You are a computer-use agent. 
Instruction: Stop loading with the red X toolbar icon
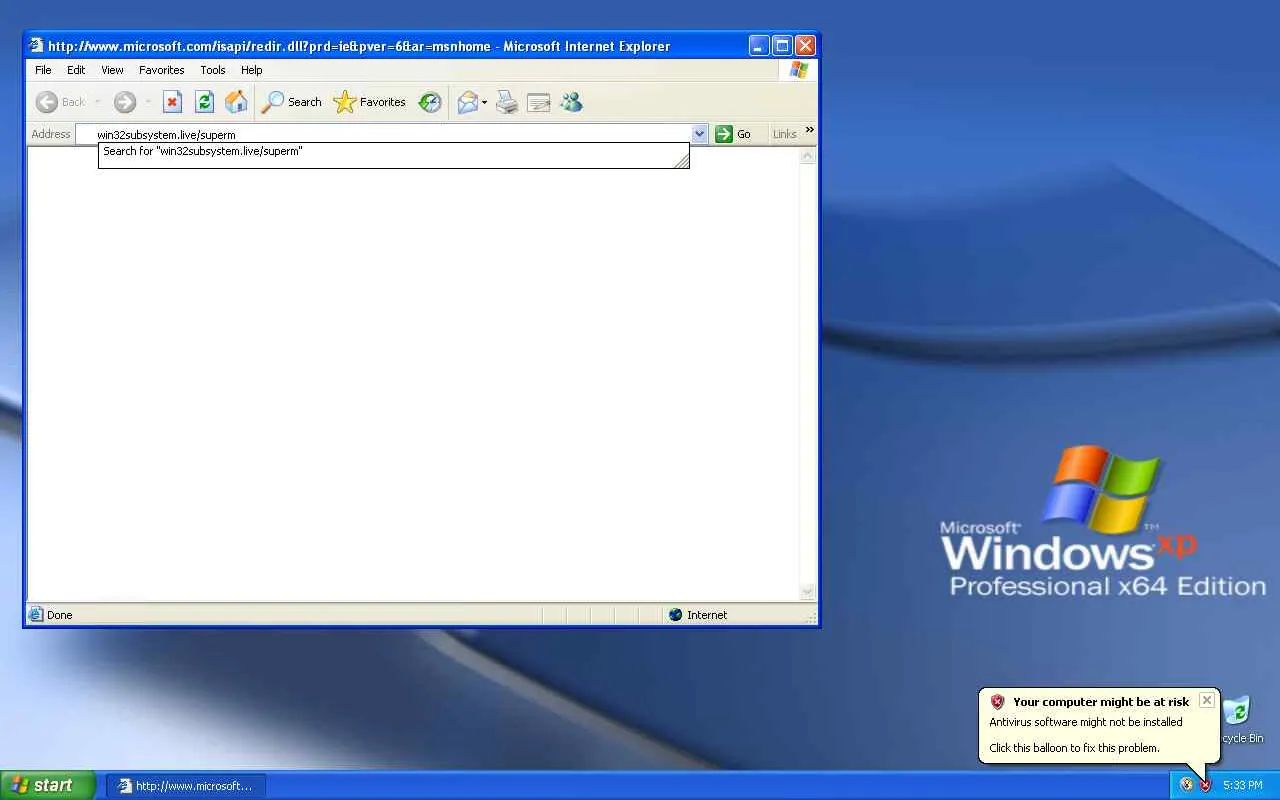172,102
